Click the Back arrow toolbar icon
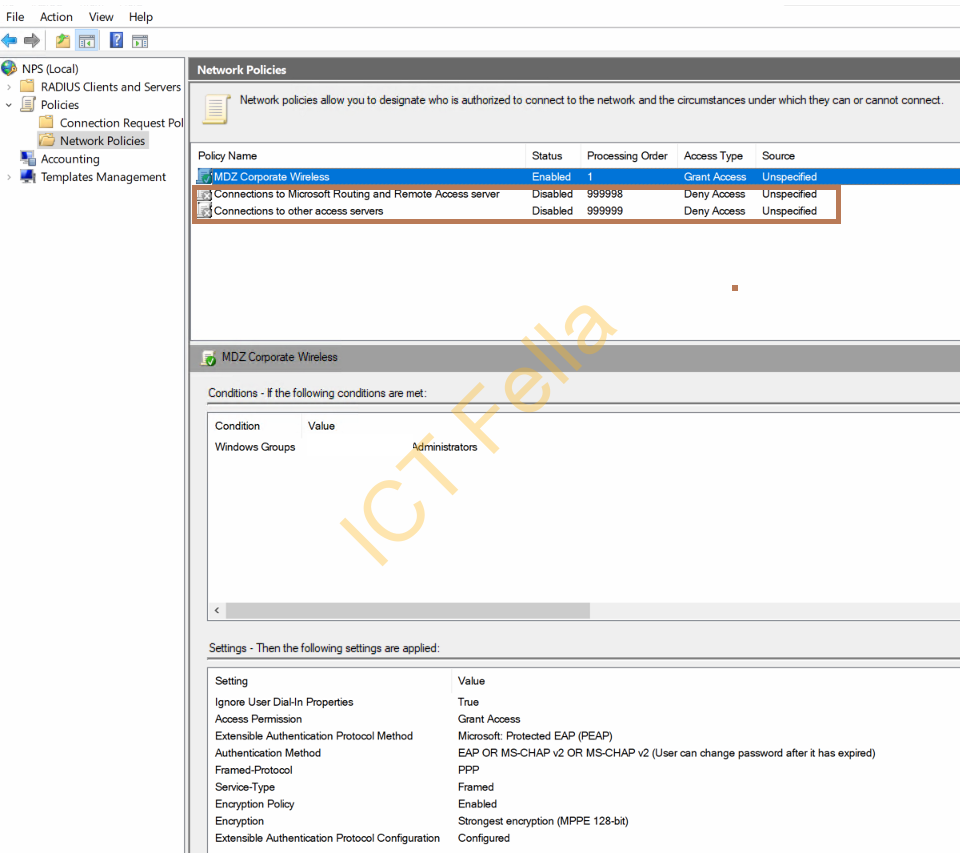 coord(9,41)
